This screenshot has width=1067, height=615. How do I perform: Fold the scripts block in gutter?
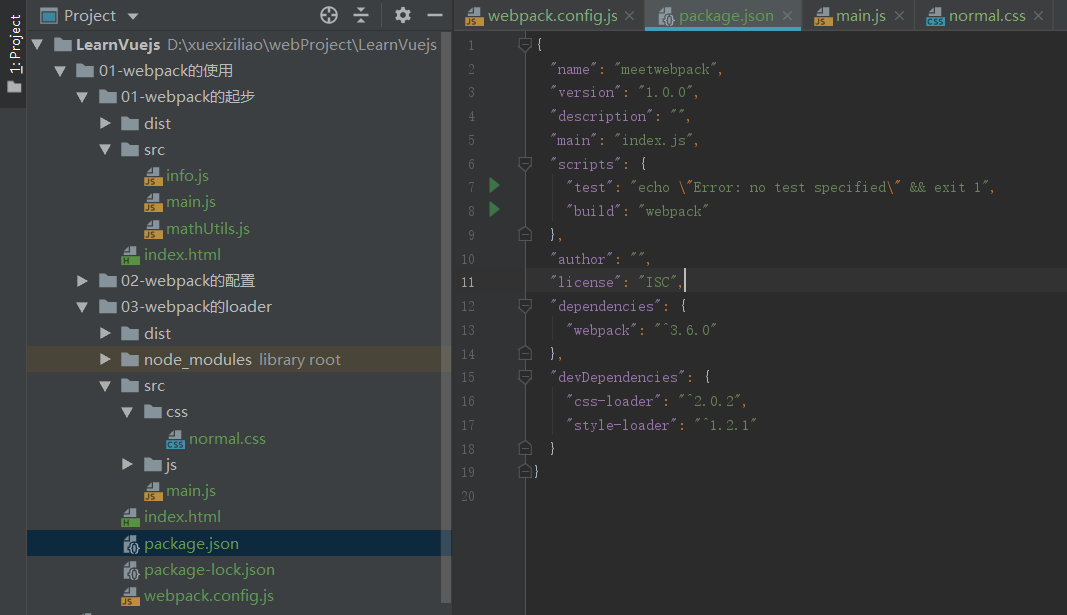525,163
